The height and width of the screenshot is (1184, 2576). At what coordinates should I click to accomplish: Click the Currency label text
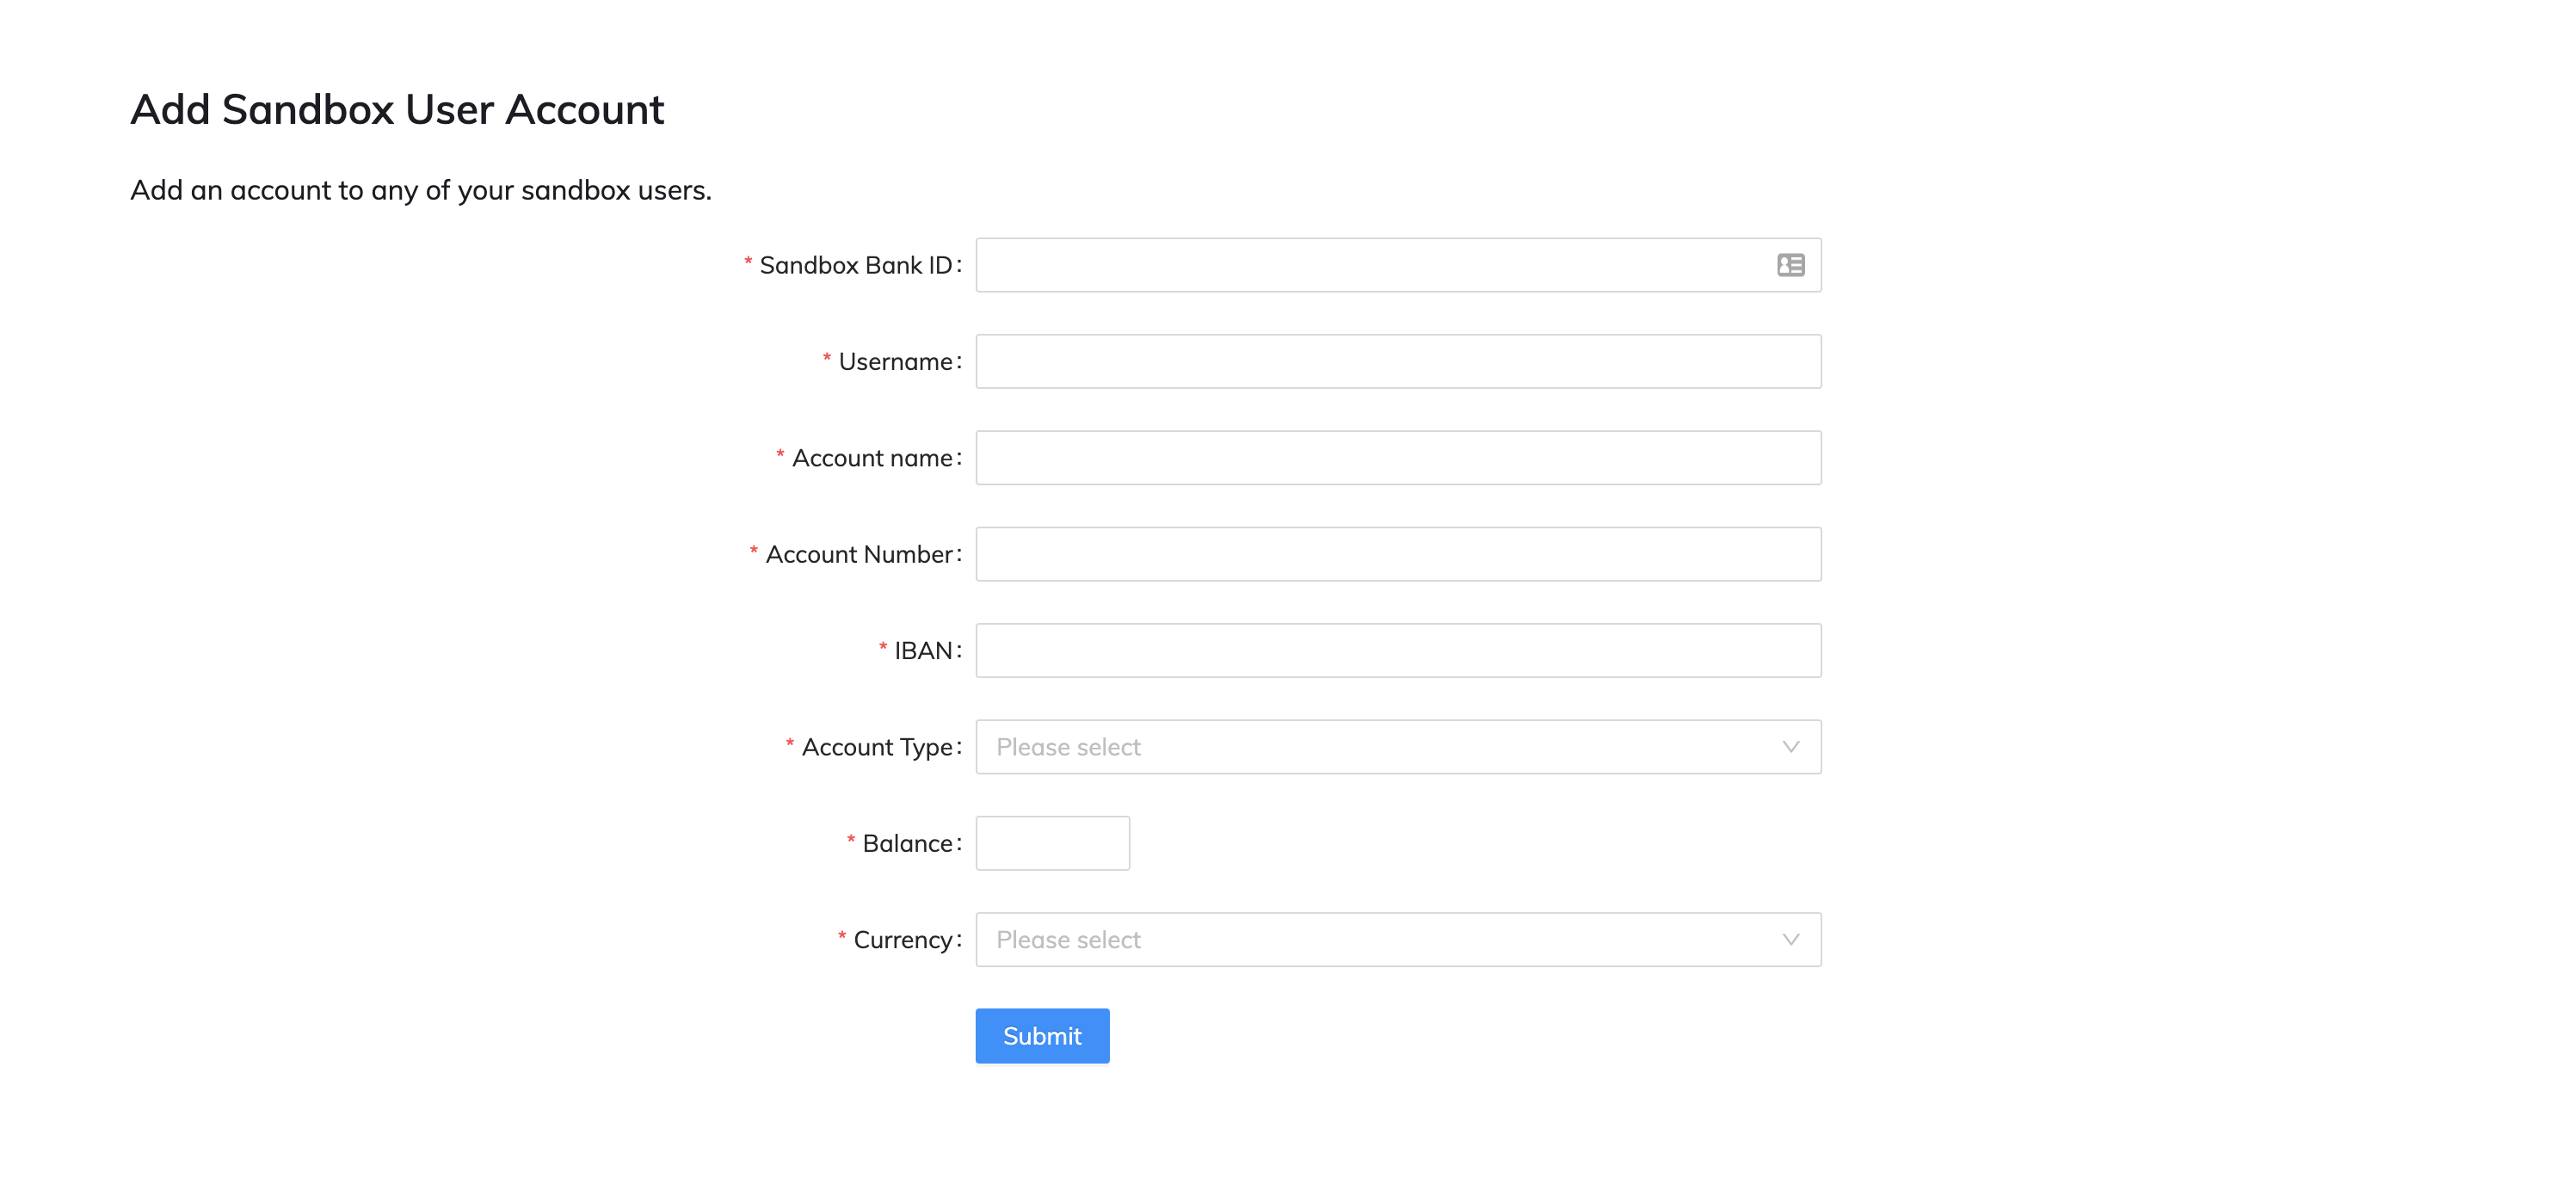tap(903, 940)
